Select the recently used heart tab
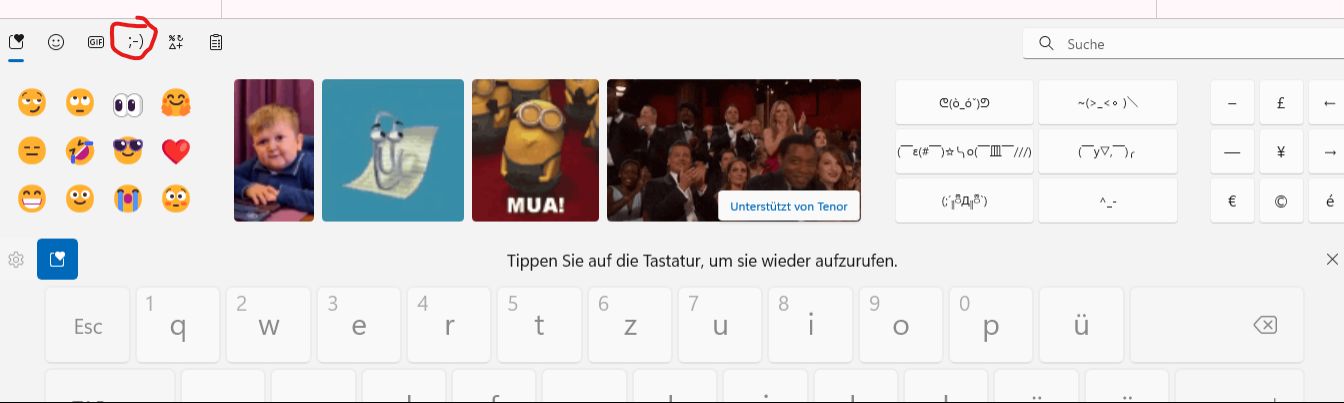The image size is (1344, 403). (x=16, y=42)
